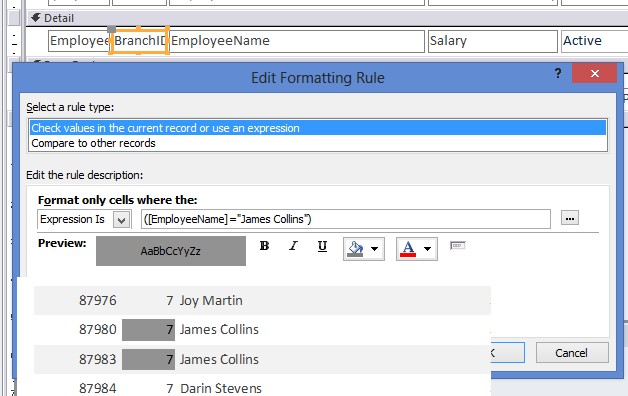
Task: Expand the font color dropdown arrow
Action: 427,249
